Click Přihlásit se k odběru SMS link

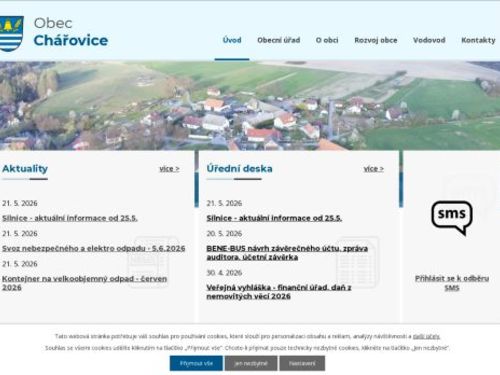(452, 283)
